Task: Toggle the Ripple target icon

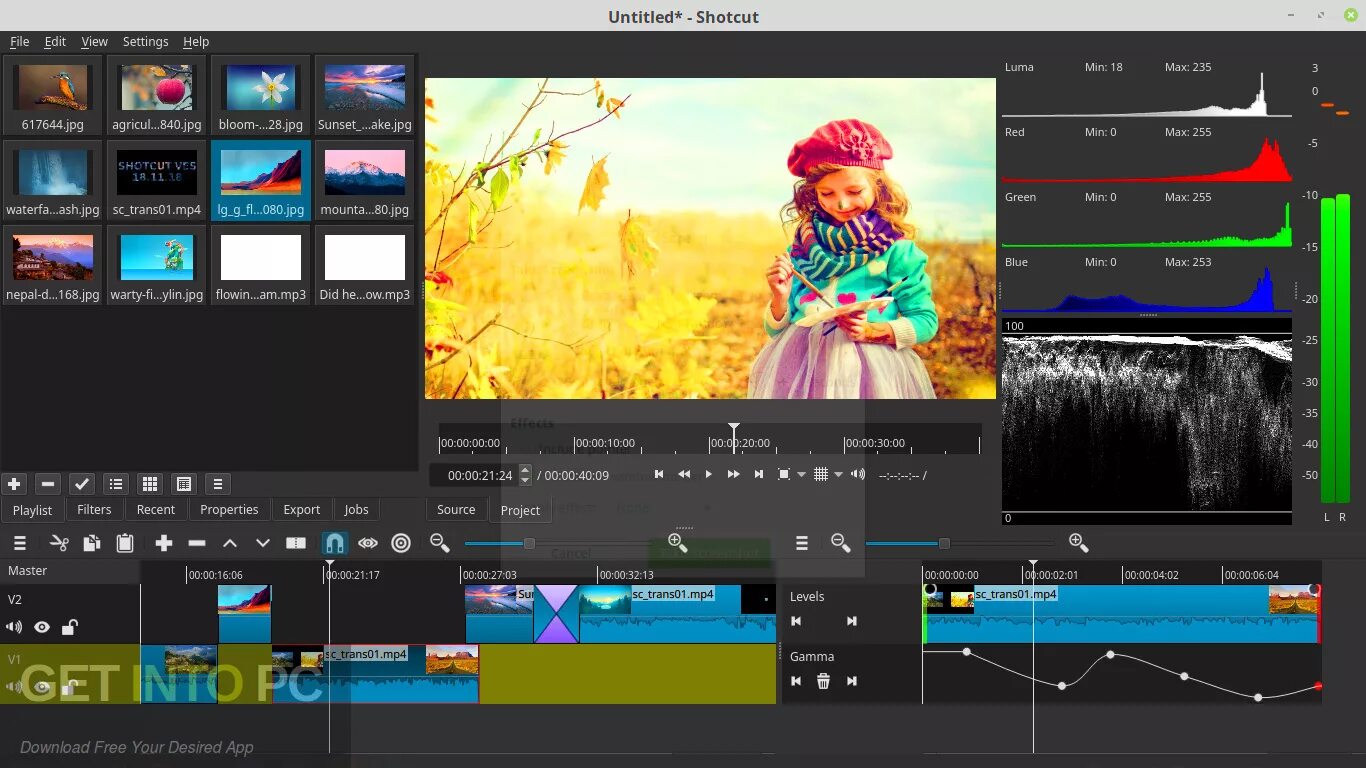Action: click(x=401, y=543)
